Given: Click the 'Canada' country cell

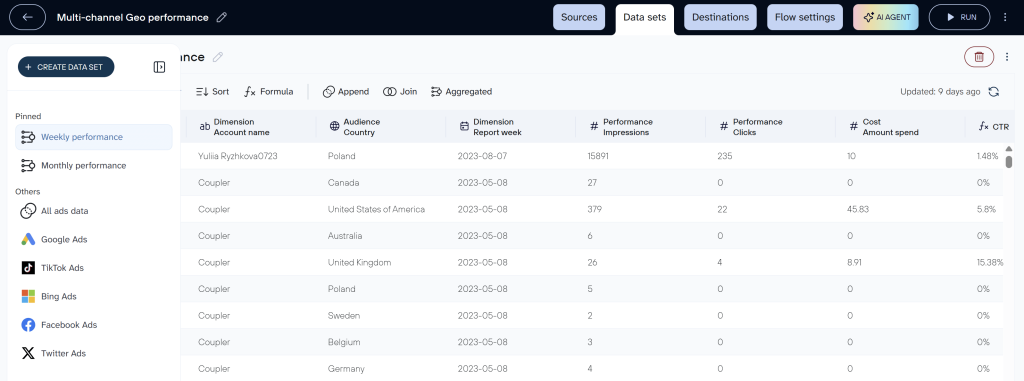Looking at the screenshot, I should click(344, 183).
